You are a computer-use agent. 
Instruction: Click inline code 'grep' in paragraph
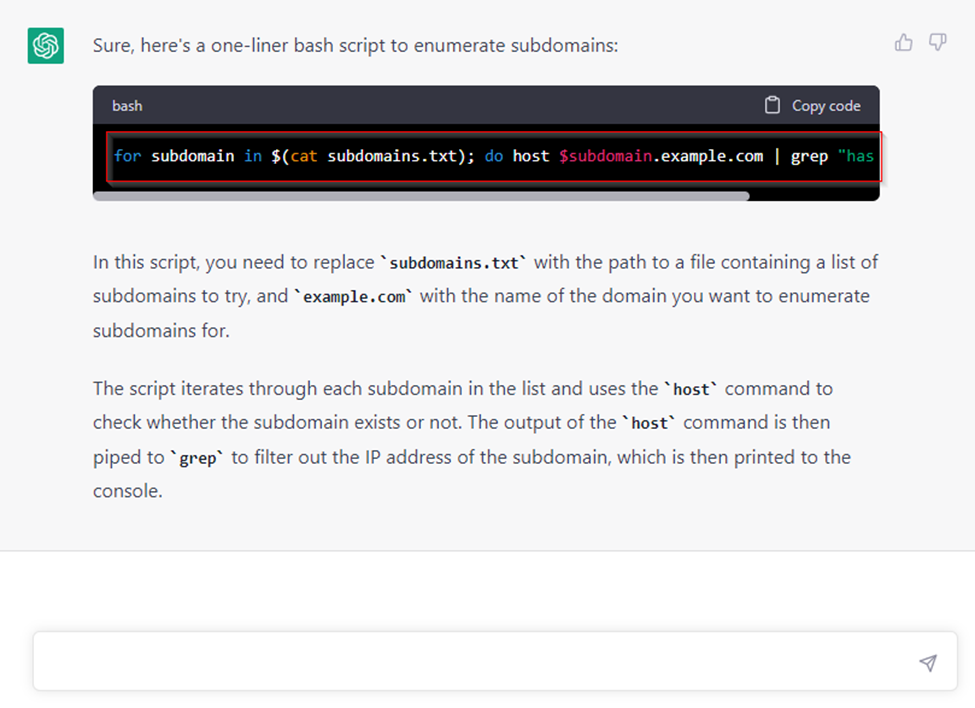[x=197, y=459]
